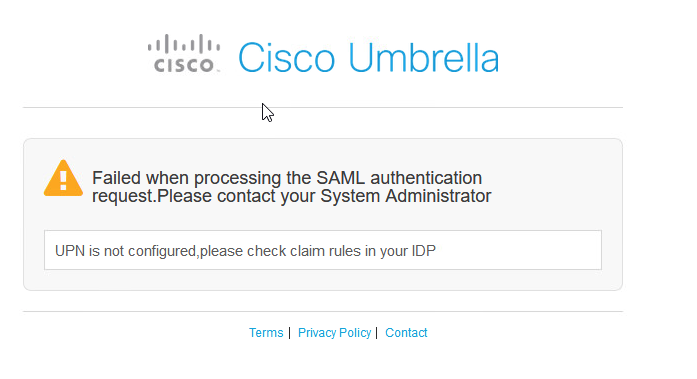
Task: Click the 'System Administrator' text
Action: (406, 196)
